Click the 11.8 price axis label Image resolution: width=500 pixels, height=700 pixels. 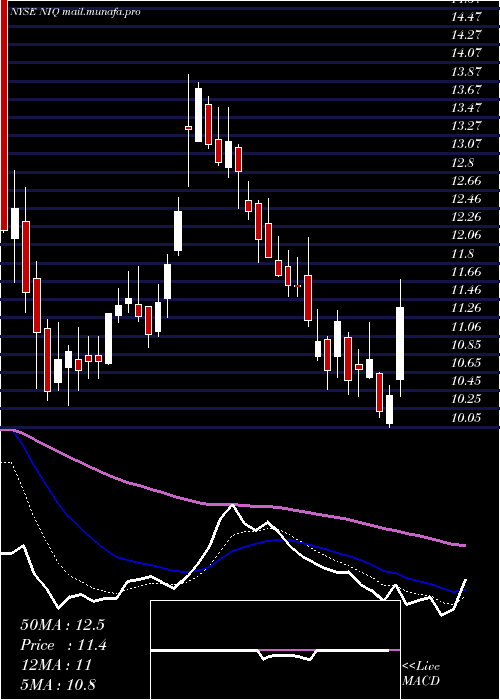[462, 254]
